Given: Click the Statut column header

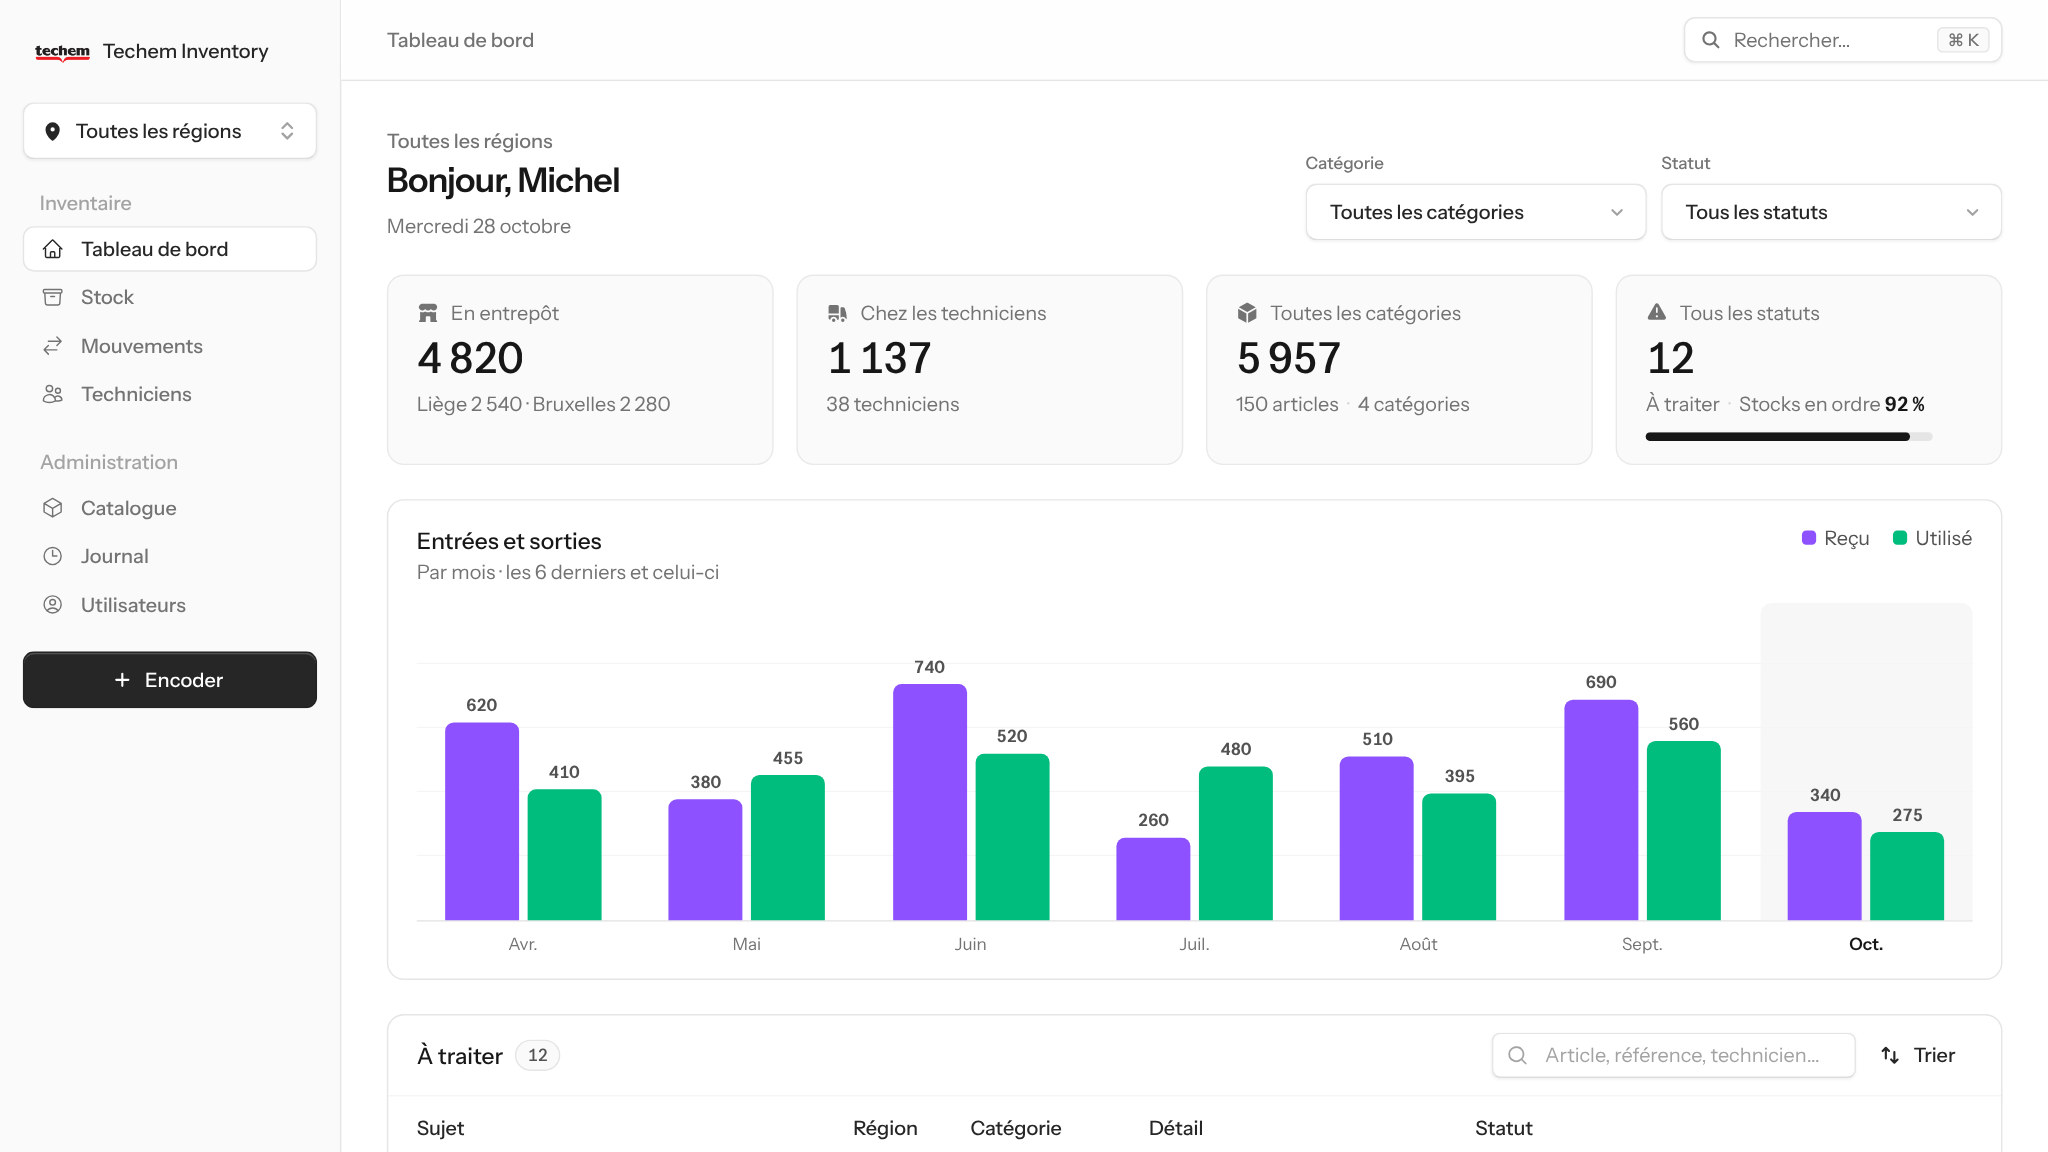Looking at the screenshot, I should [x=1503, y=1128].
